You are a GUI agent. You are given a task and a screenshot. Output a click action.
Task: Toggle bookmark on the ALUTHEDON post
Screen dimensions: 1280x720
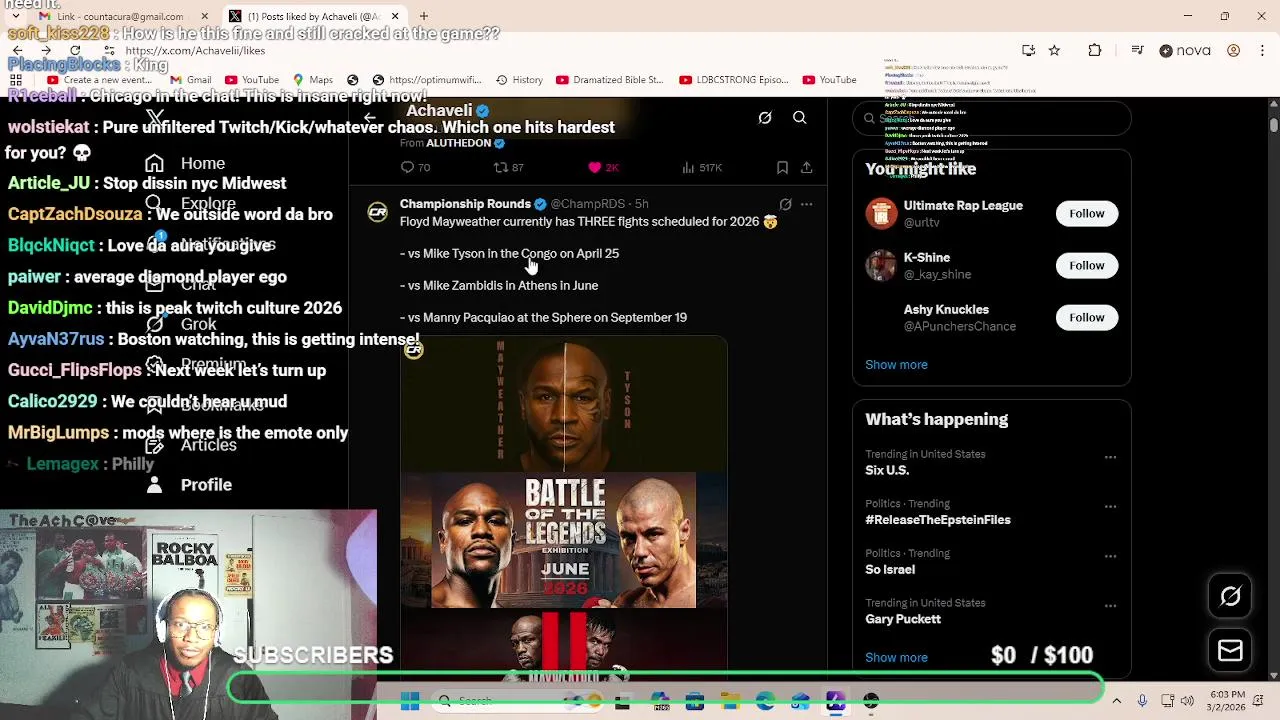[x=782, y=168]
